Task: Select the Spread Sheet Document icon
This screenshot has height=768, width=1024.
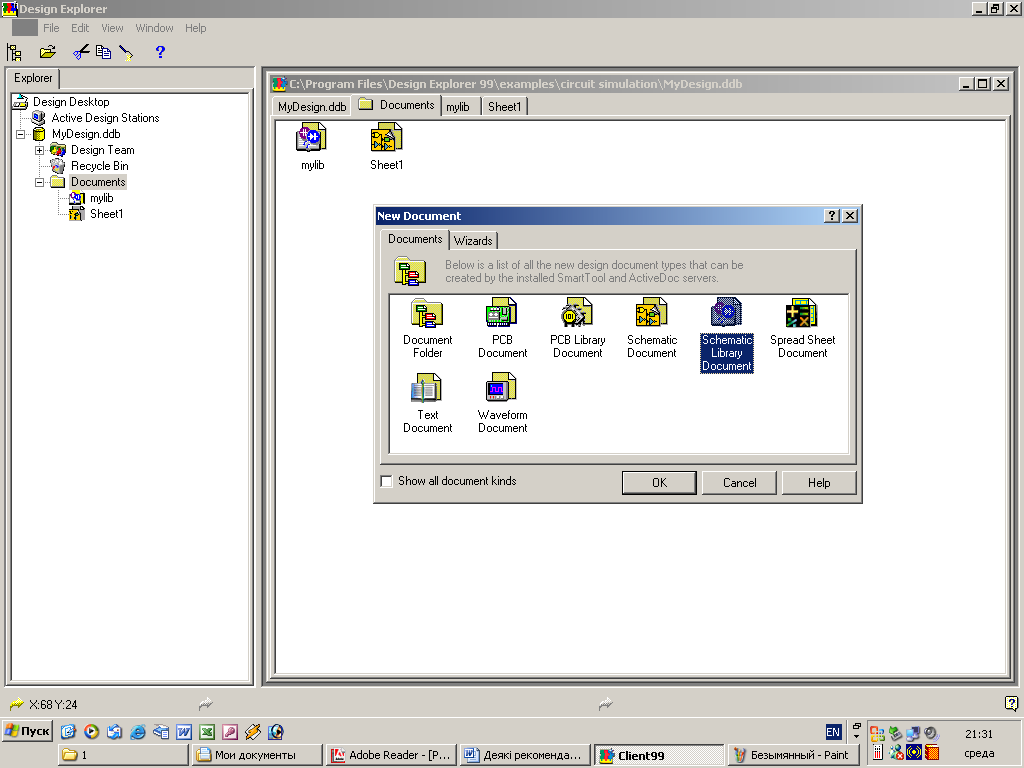Action: pyautogui.click(x=802, y=314)
